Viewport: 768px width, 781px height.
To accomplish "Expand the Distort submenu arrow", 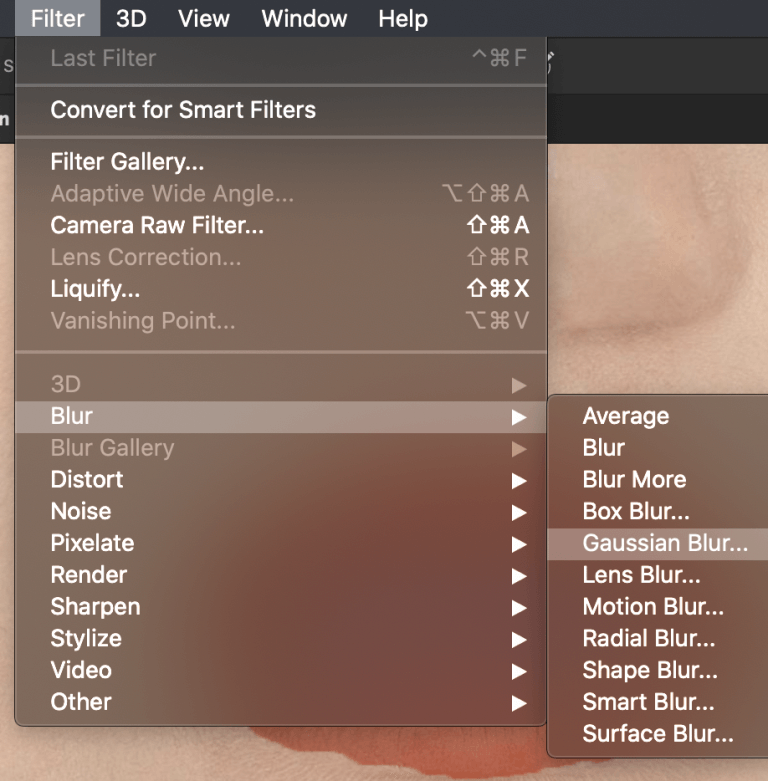I will click(518, 480).
